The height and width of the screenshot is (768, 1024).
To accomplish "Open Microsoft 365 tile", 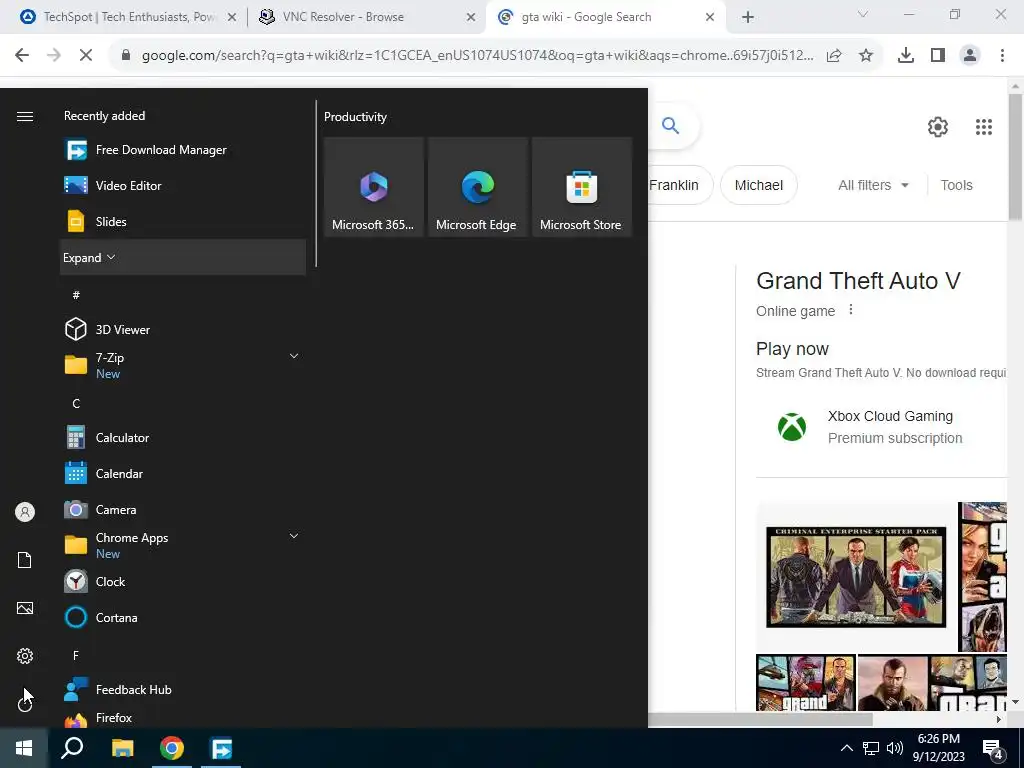I will [x=374, y=187].
